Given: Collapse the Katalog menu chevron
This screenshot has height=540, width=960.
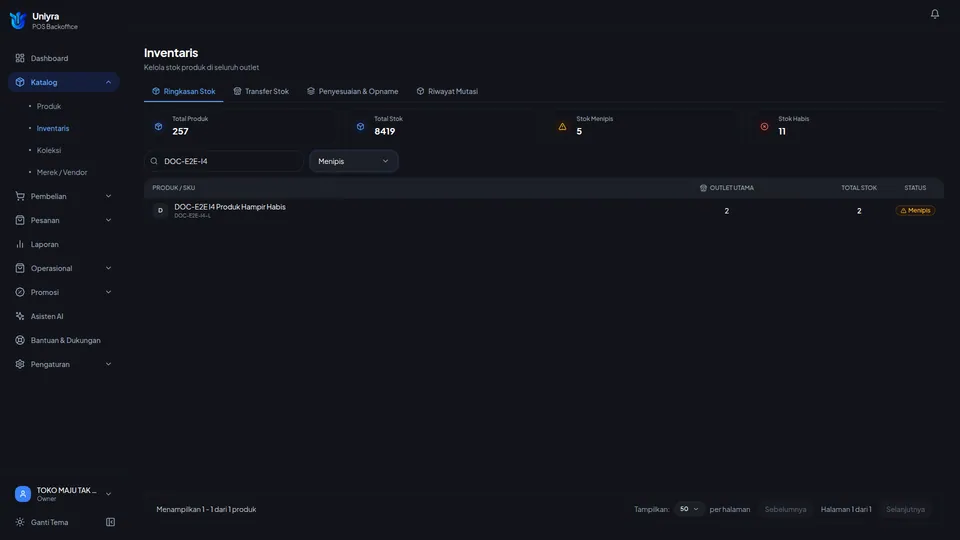Looking at the screenshot, I should (x=108, y=82).
